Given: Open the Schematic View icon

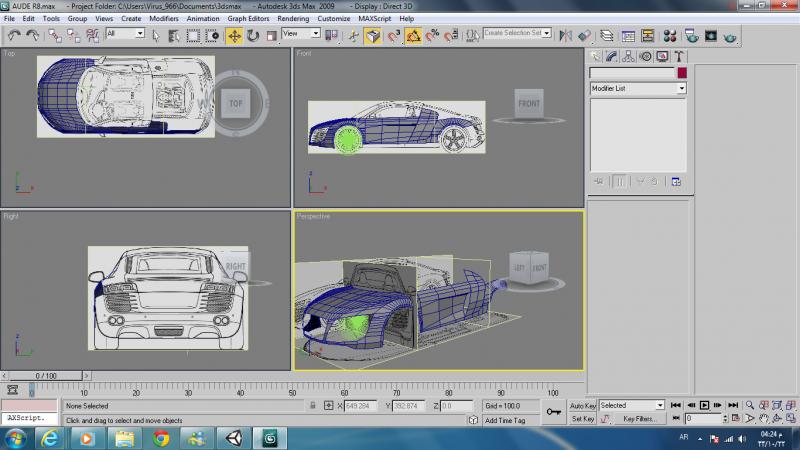Looking at the screenshot, I should tap(647, 36).
